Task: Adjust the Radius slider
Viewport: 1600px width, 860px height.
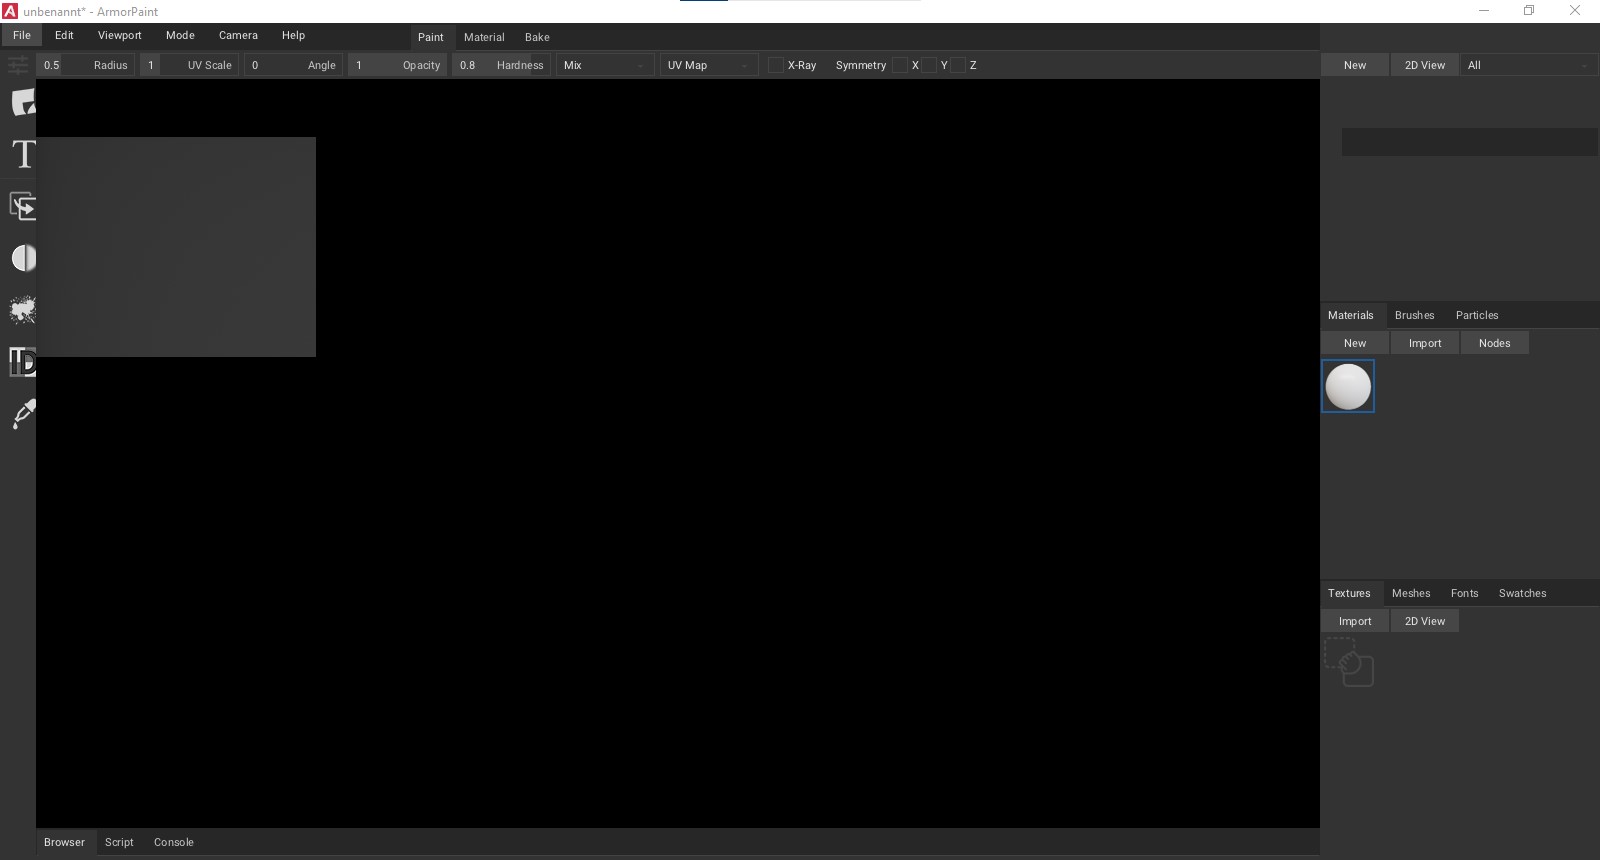Action: tap(86, 65)
